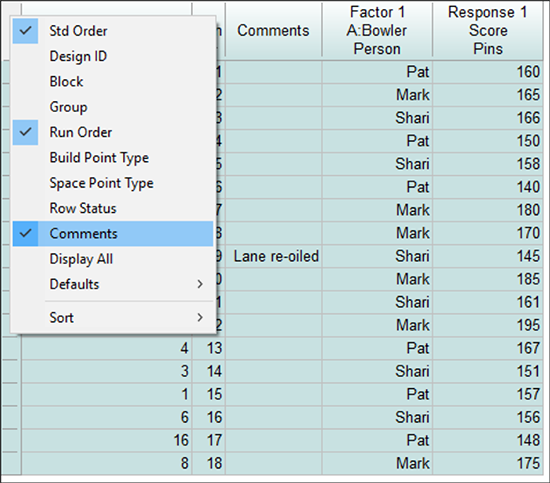This screenshot has width=550, height=483.
Task: Expand the Sort submenu arrow
Action: click(x=200, y=317)
